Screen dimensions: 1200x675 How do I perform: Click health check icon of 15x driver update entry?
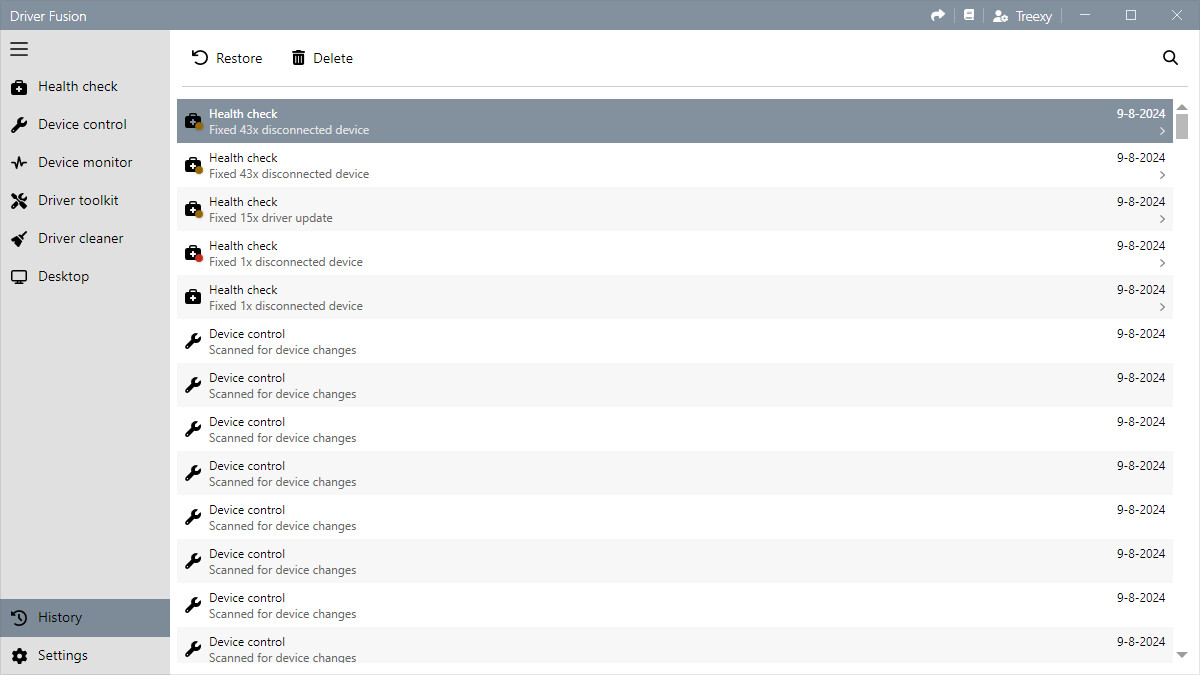click(194, 210)
